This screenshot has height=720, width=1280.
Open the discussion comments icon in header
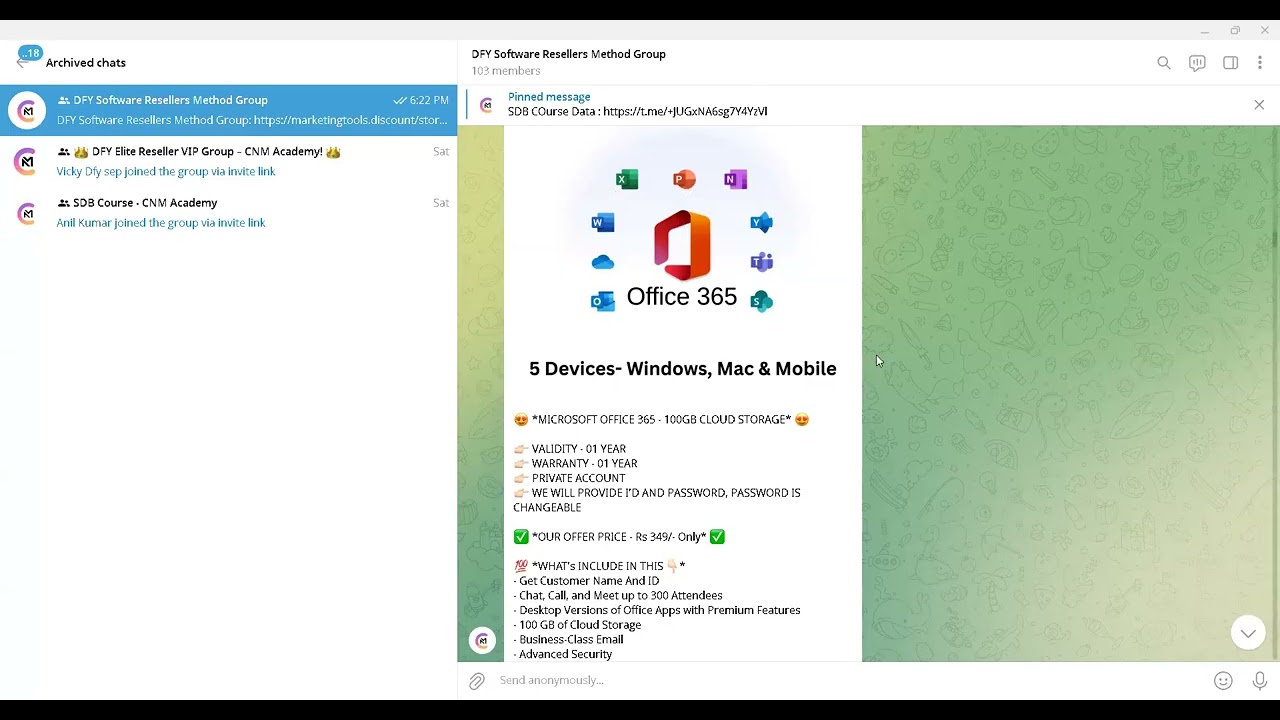[x=1197, y=63]
